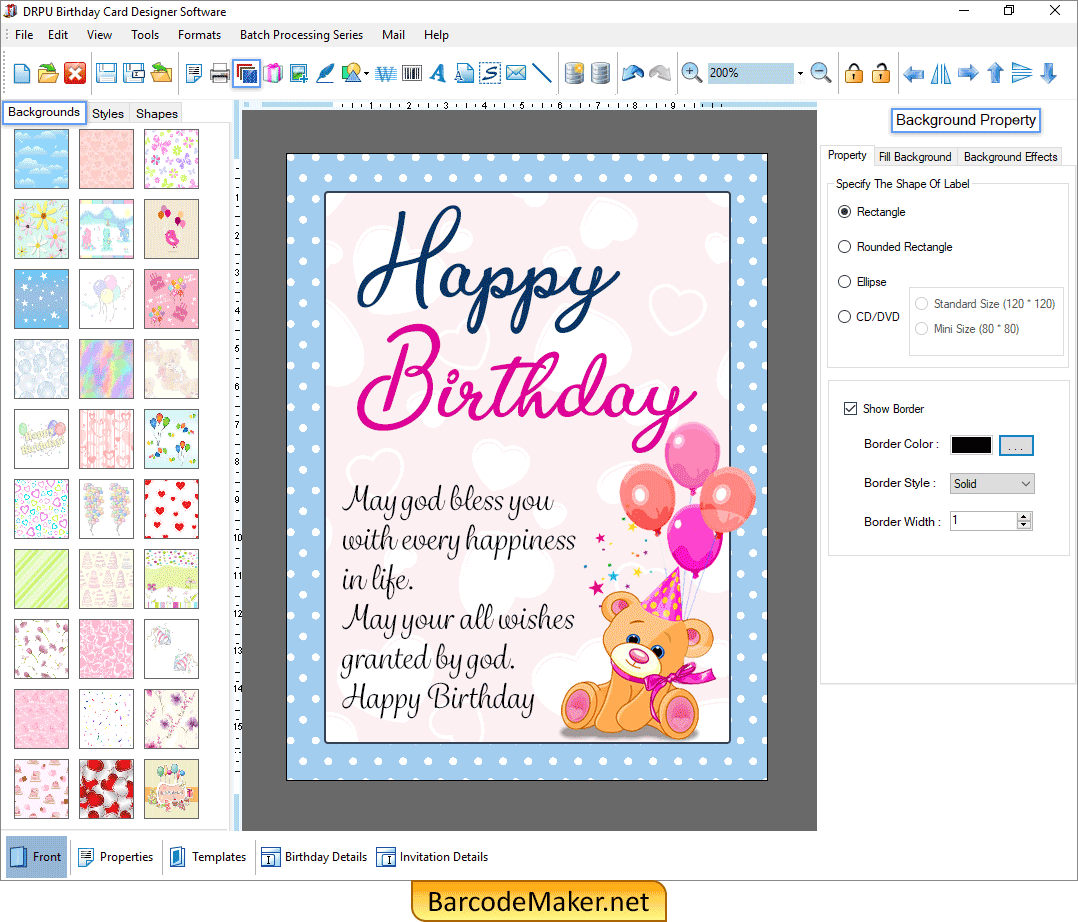
Task: Click the envelope mail icon
Action: tap(516, 72)
